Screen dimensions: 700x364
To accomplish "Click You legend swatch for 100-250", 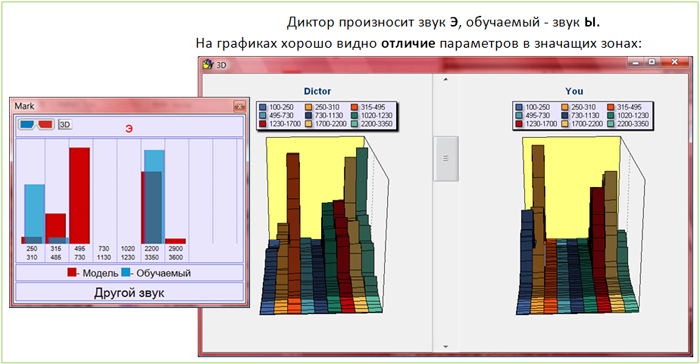I will pos(519,107).
